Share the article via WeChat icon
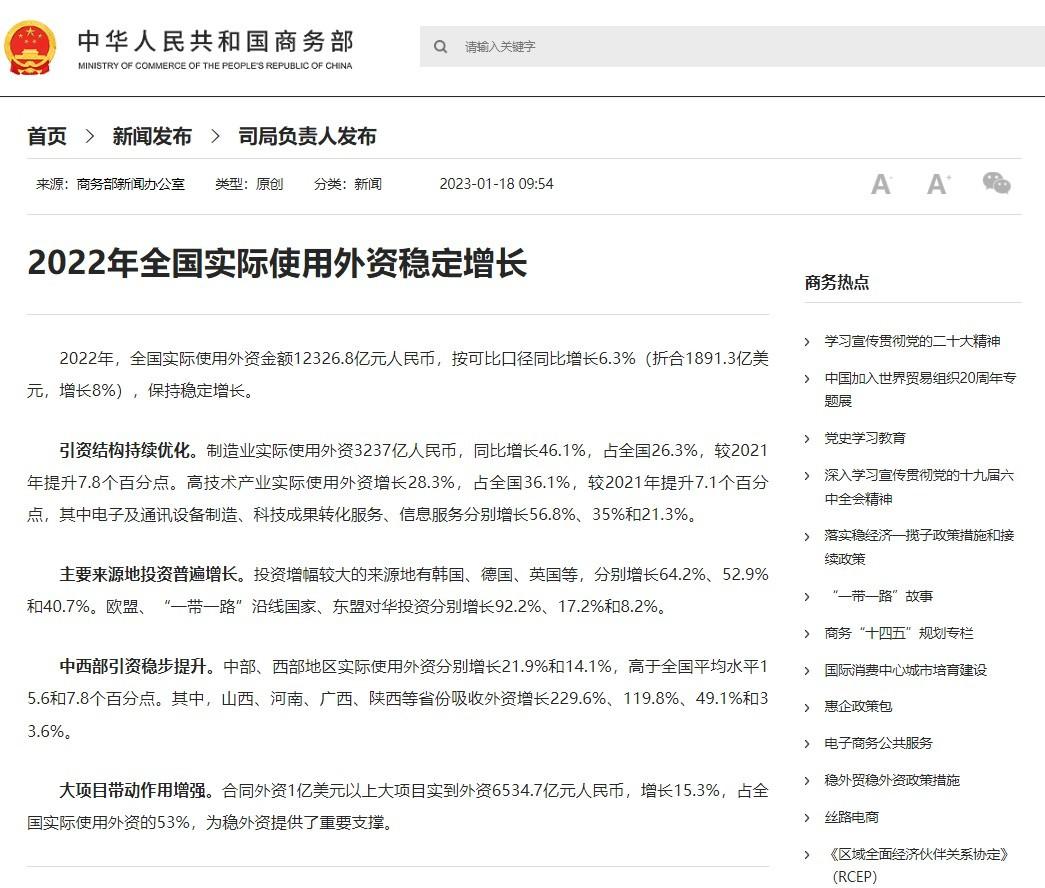The image size is (1045, 888). (996, 183)
